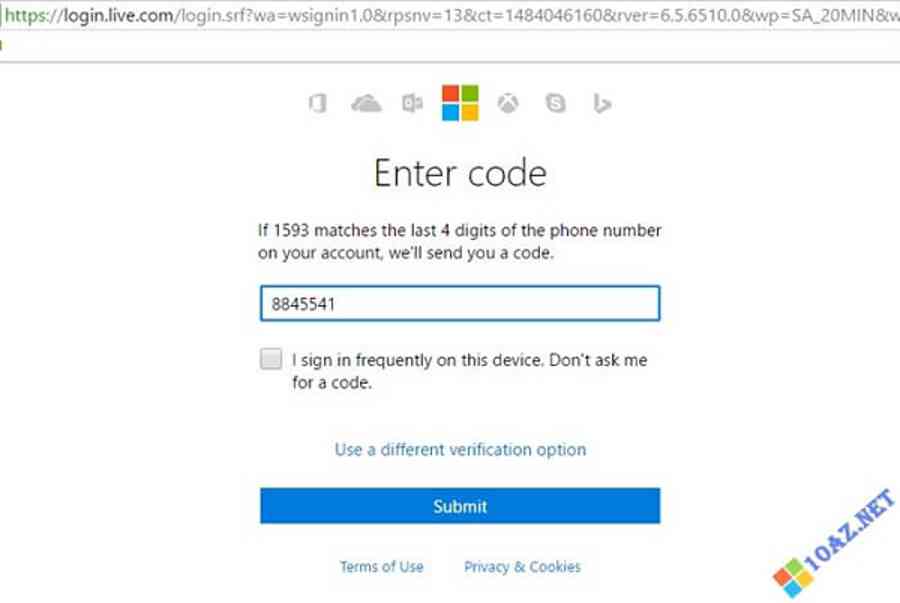Open the OneDrive cloud icon
This screenshot has width=900, height=603.
[x=367, y=103]
